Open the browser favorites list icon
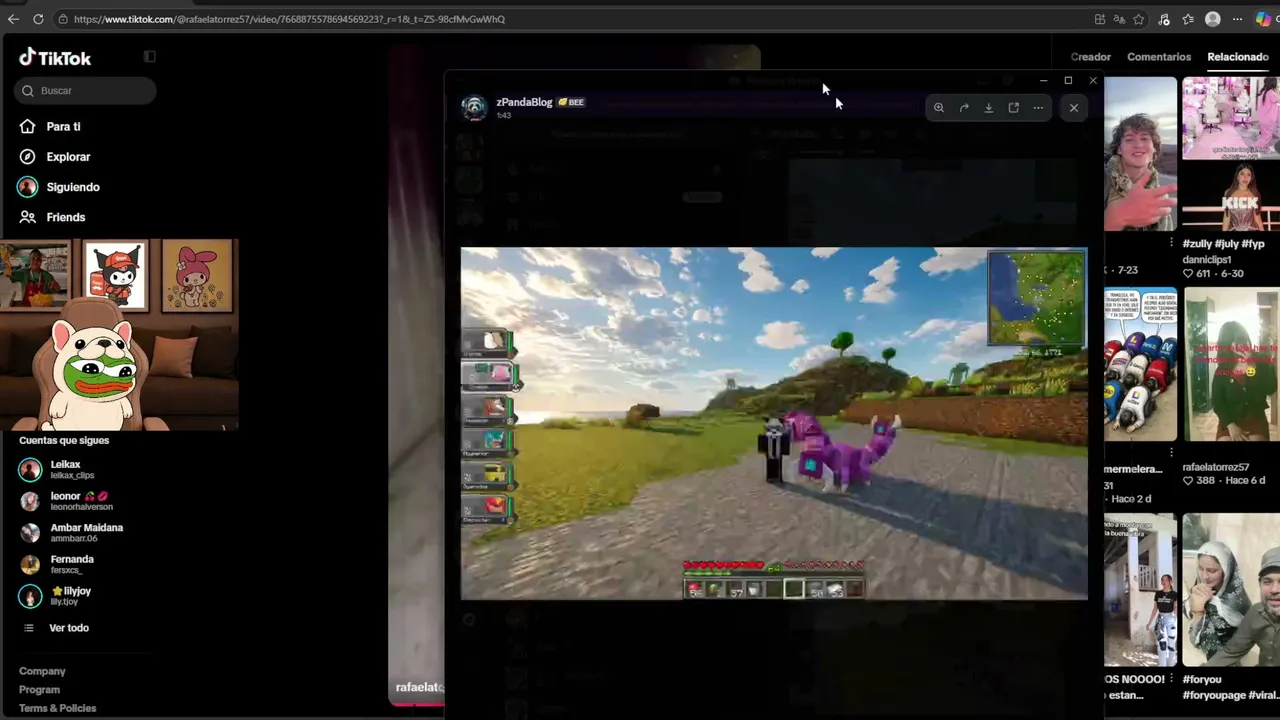Viewport: 1280px width, 720px height. pyautogui.click(x=1188, y=19)
